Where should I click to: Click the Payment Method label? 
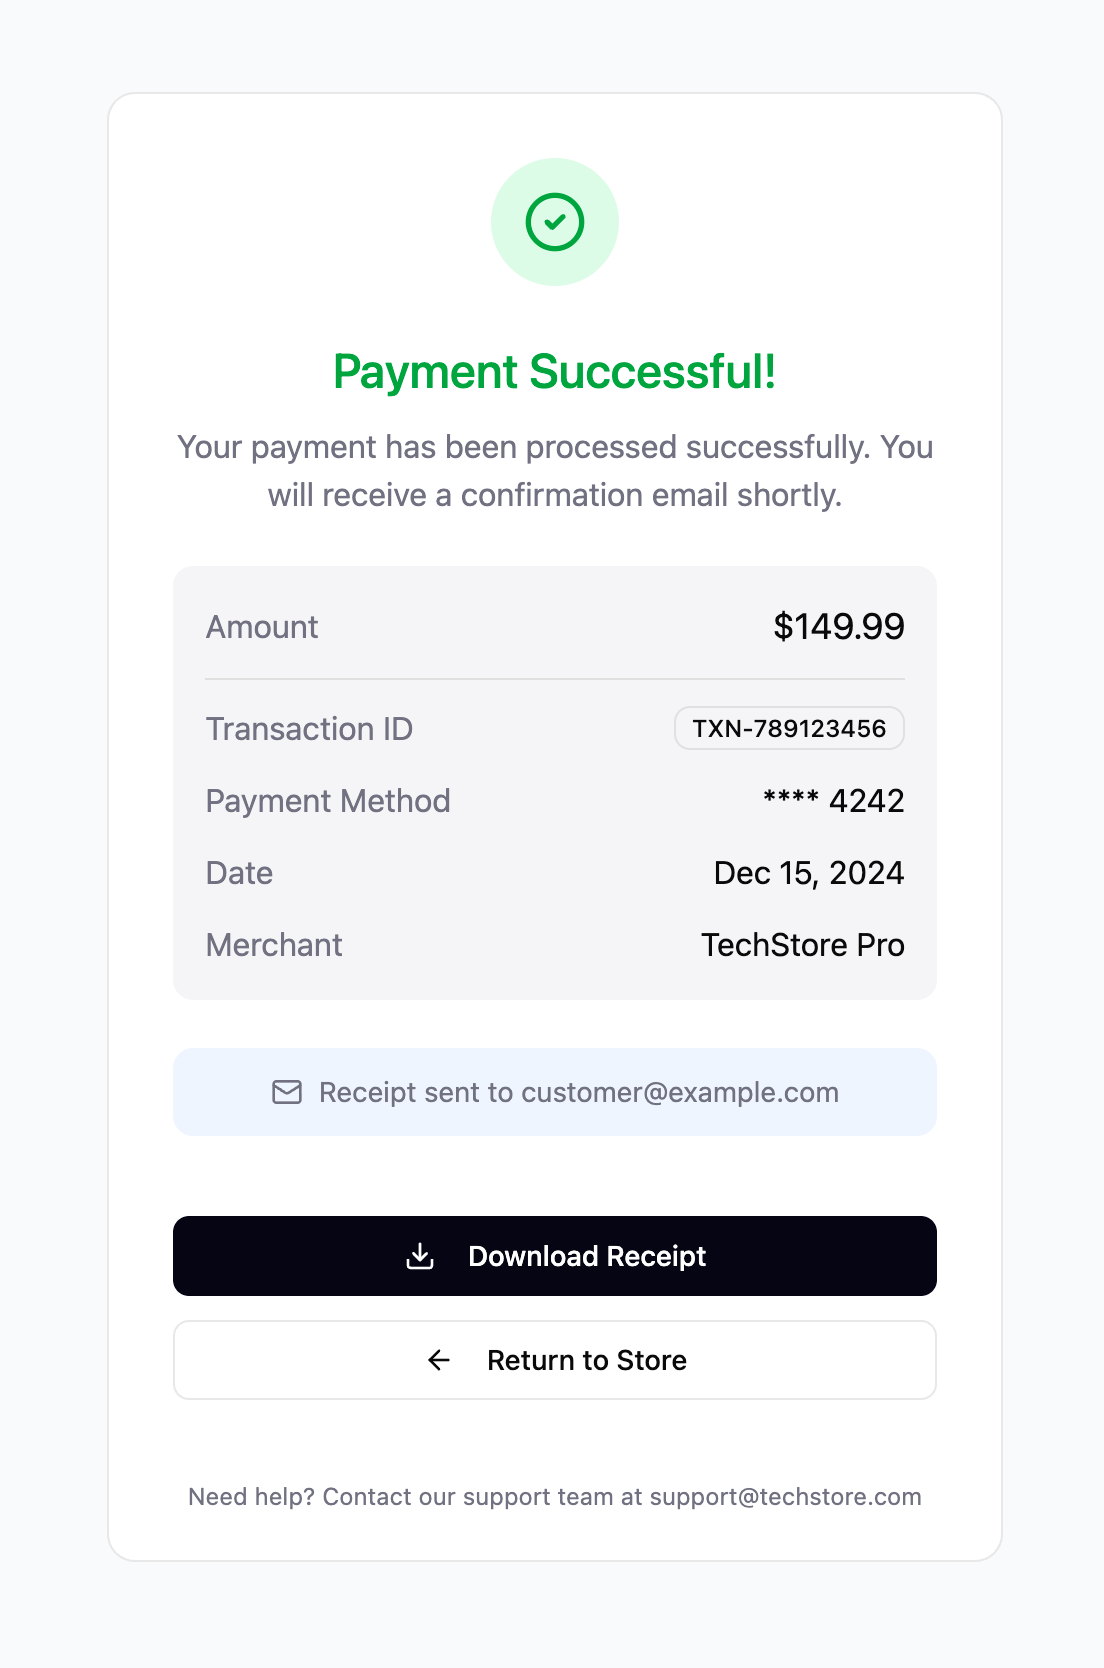point(328,801)
